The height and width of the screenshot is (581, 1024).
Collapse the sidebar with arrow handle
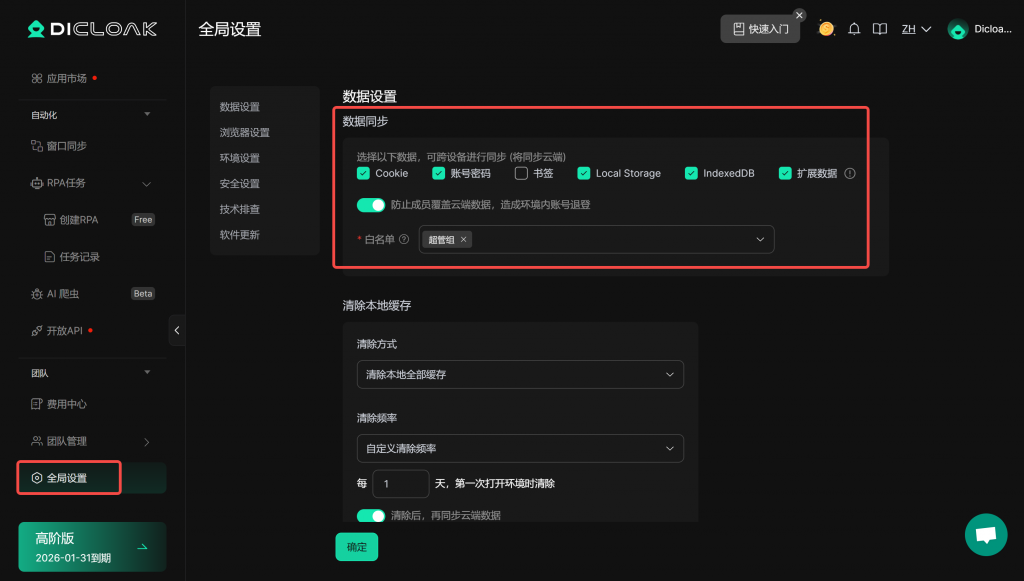pos(177,330)
